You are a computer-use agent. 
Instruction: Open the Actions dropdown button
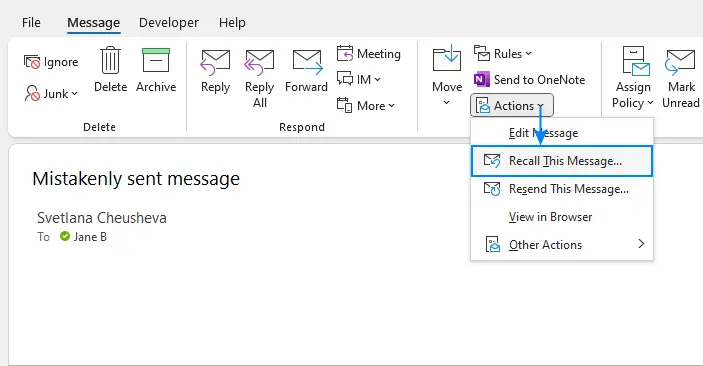tap(512, 105)
